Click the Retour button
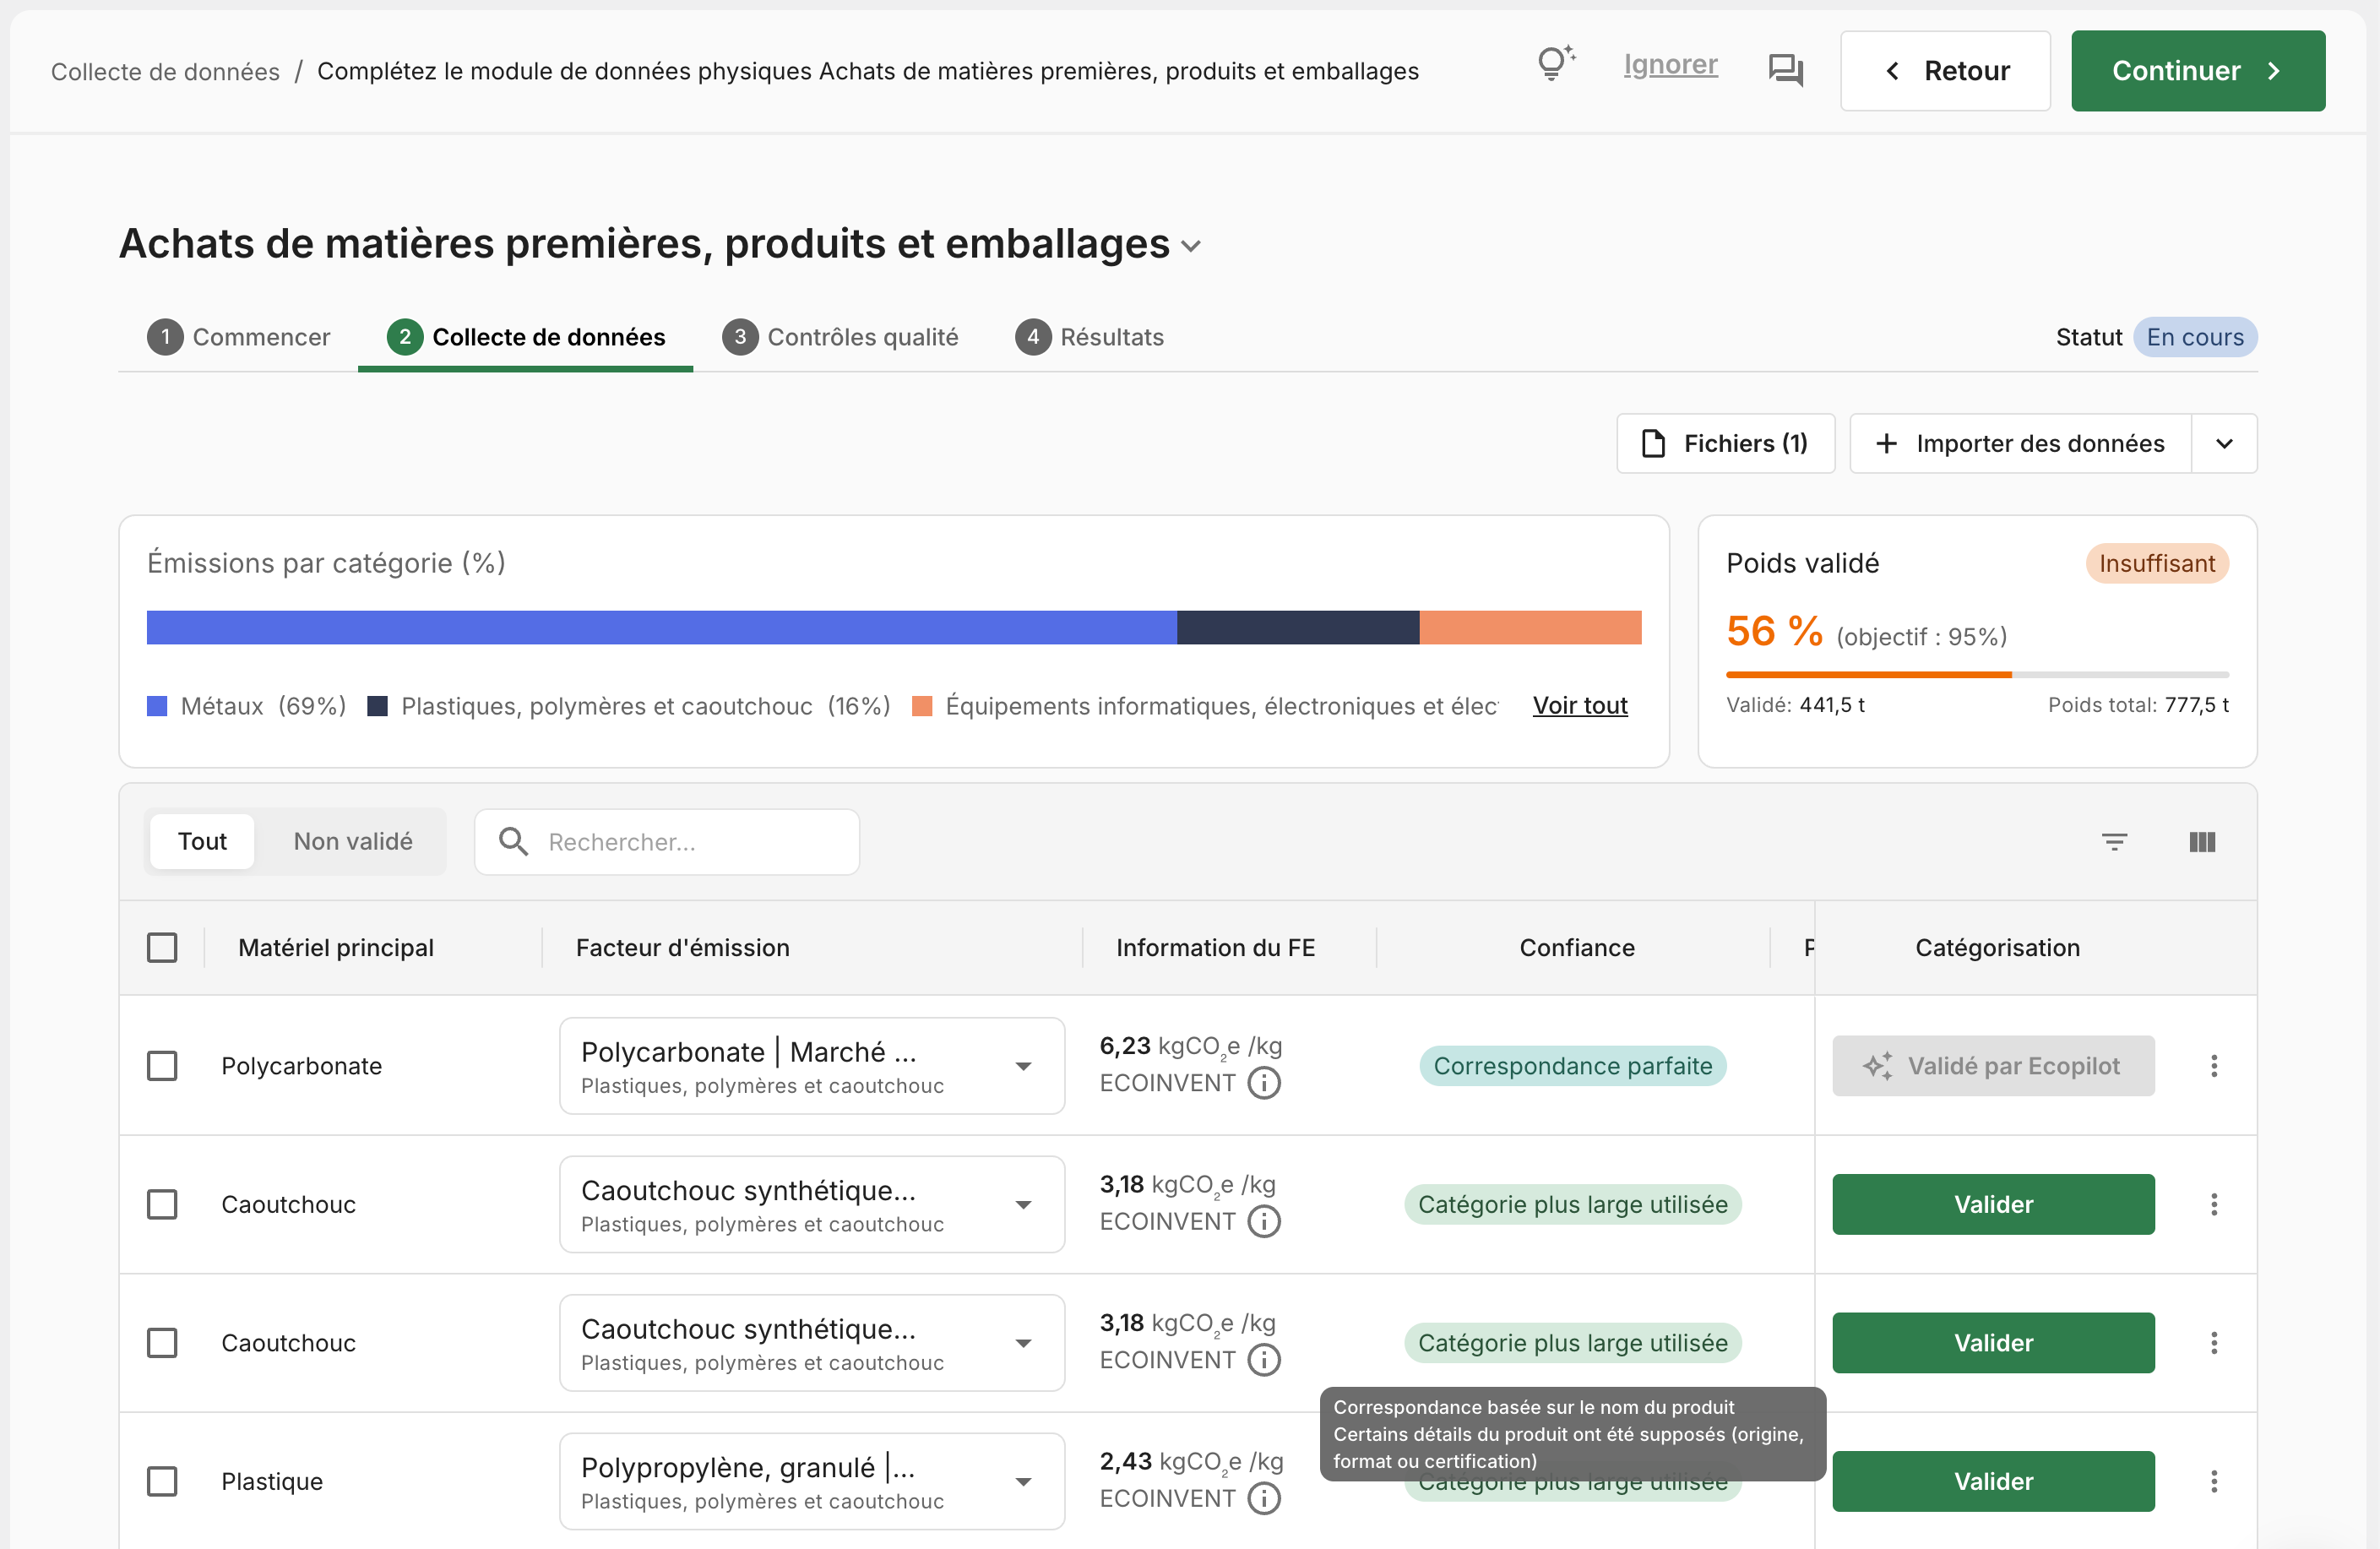Viewport: 2380px width, 1549px height. (1945, 71)
